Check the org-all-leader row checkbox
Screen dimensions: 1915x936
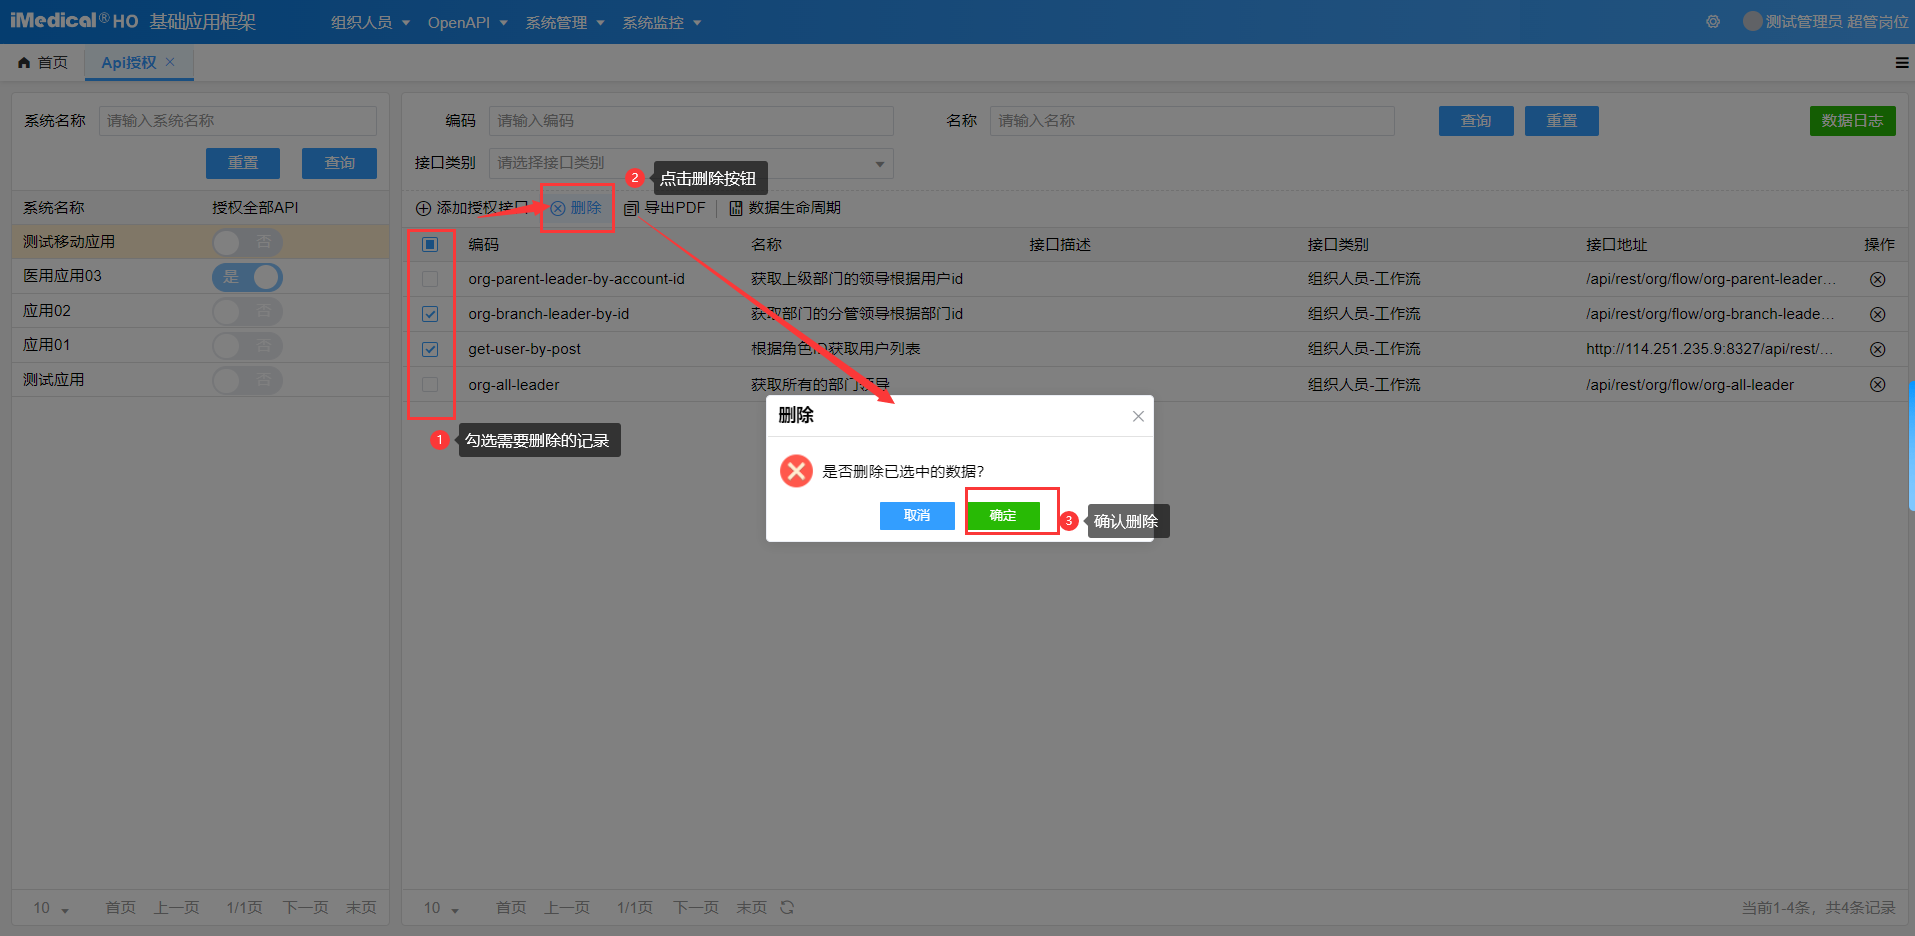coord(430,385)
